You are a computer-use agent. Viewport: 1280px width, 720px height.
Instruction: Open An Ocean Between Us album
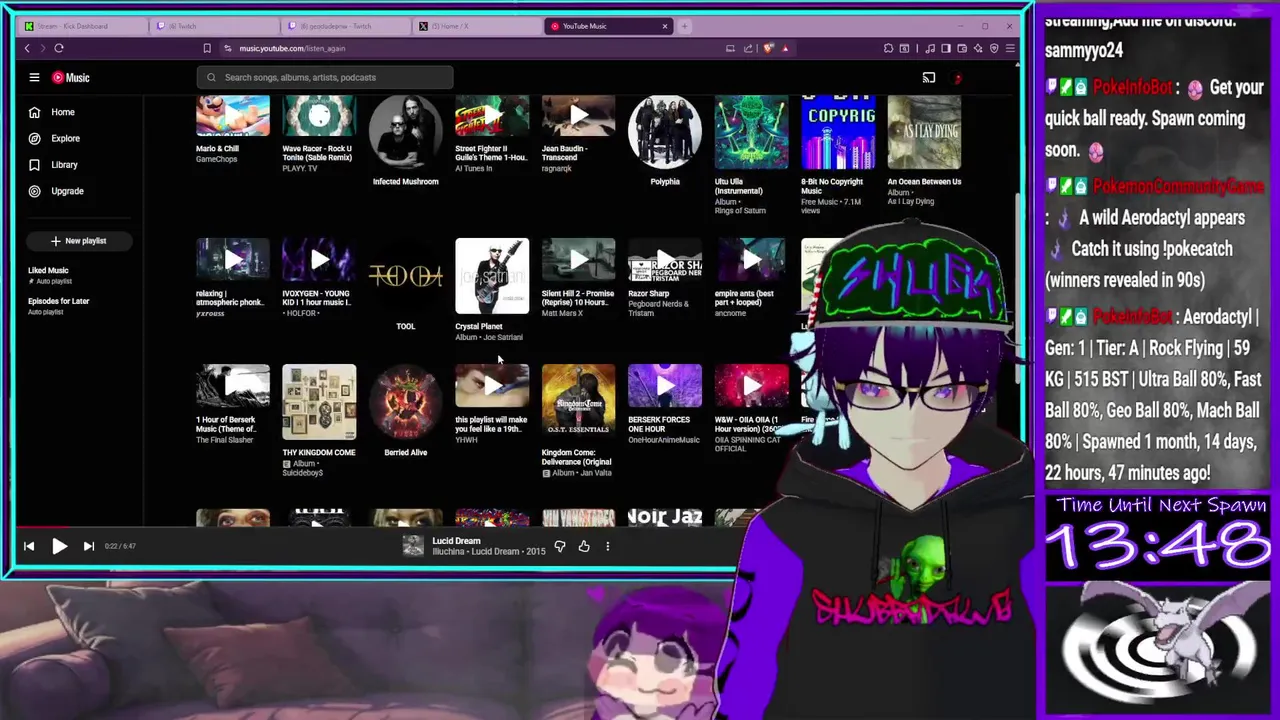pyautogui.click(x=924, y=133)
